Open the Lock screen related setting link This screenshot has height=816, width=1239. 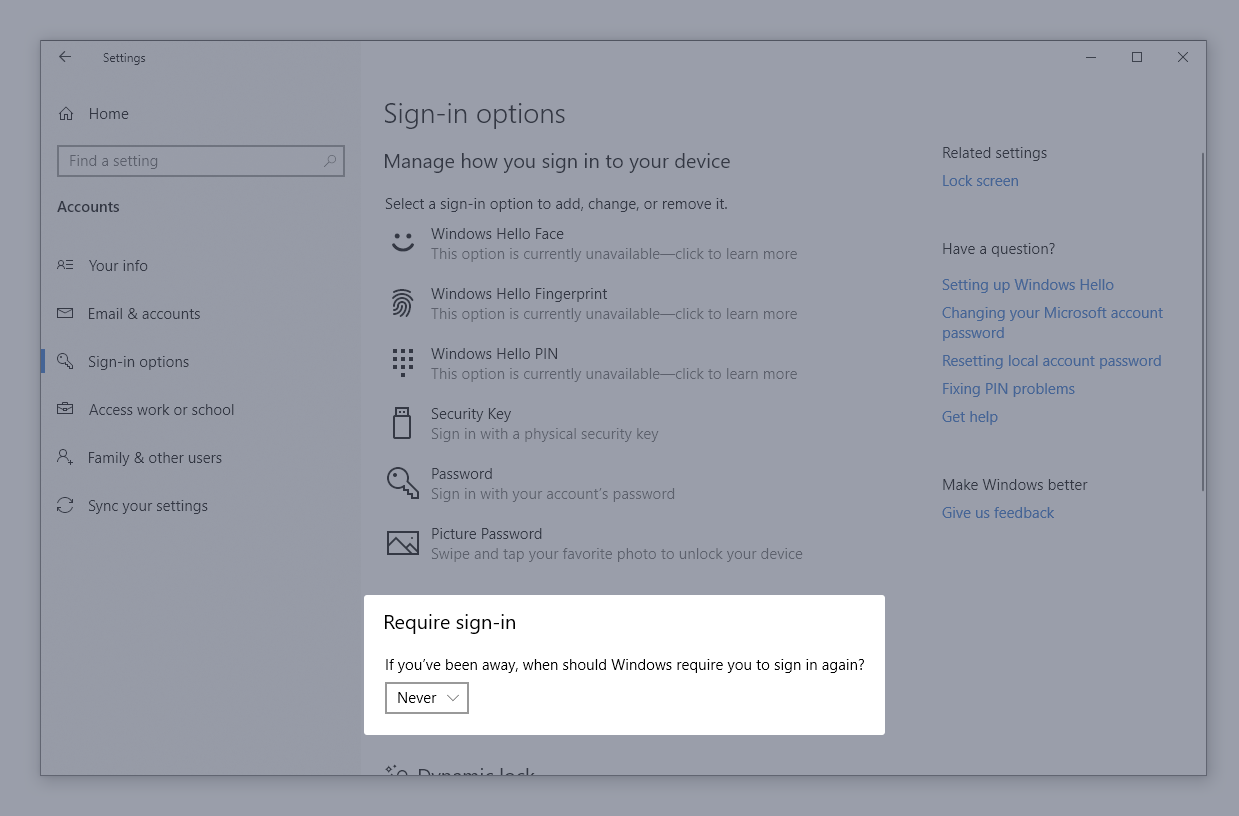980,181
